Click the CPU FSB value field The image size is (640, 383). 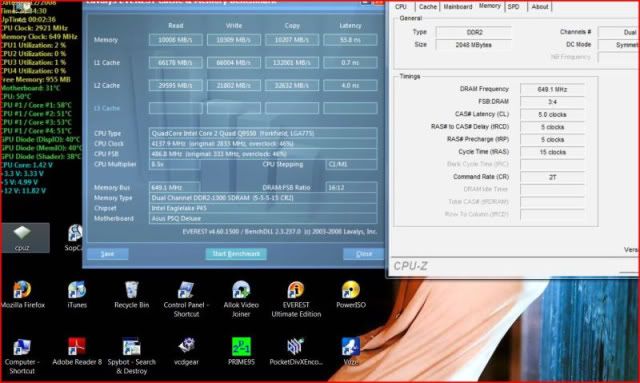tap(263, 154)
